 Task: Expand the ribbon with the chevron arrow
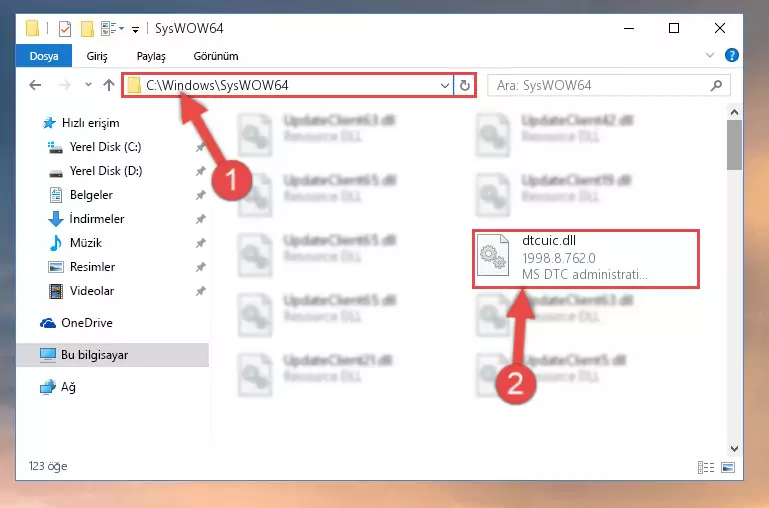click(710, 55)
